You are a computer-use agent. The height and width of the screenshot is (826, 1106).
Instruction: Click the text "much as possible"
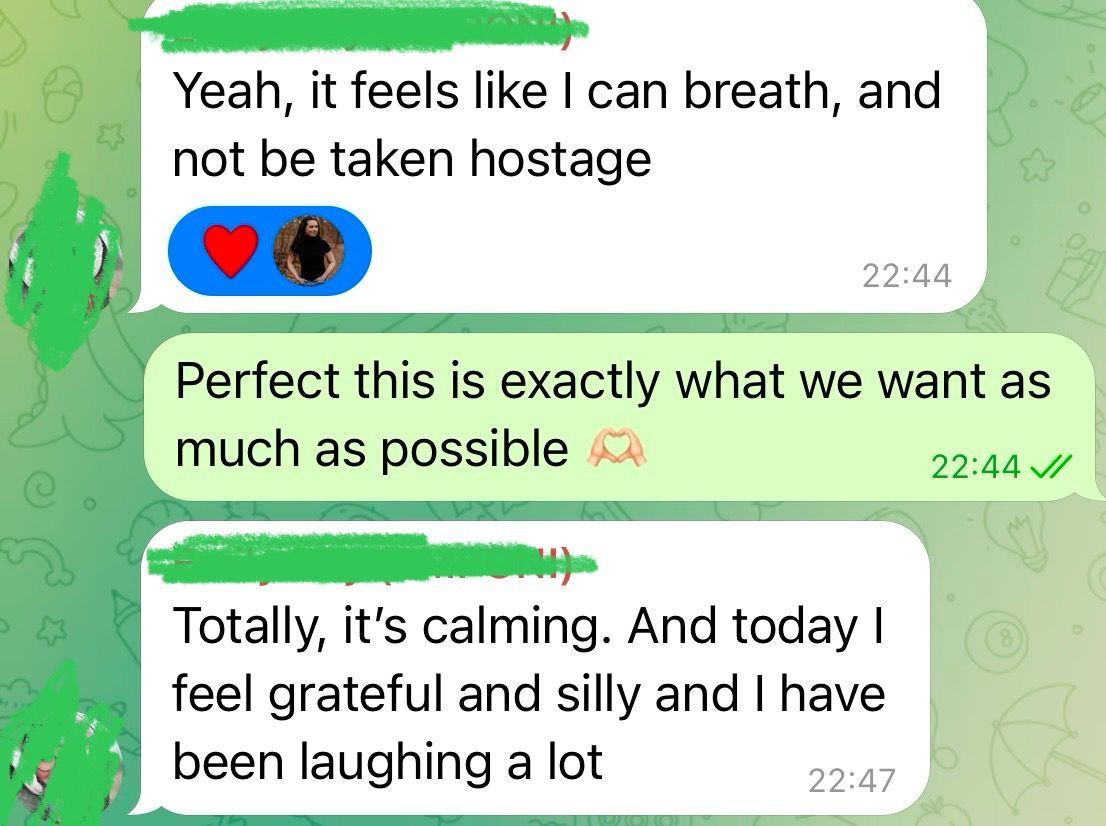(372, 449)
